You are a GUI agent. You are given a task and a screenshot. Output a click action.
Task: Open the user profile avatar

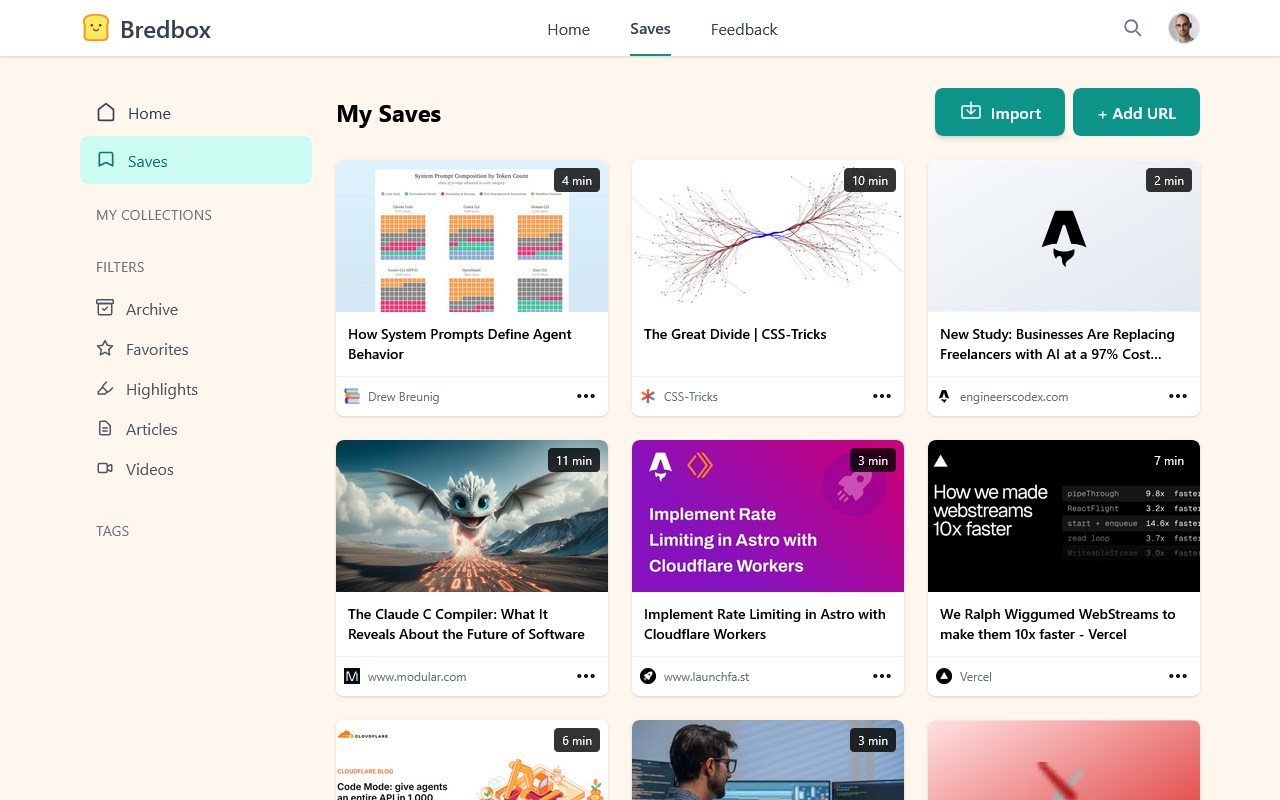pos(1184,28)
